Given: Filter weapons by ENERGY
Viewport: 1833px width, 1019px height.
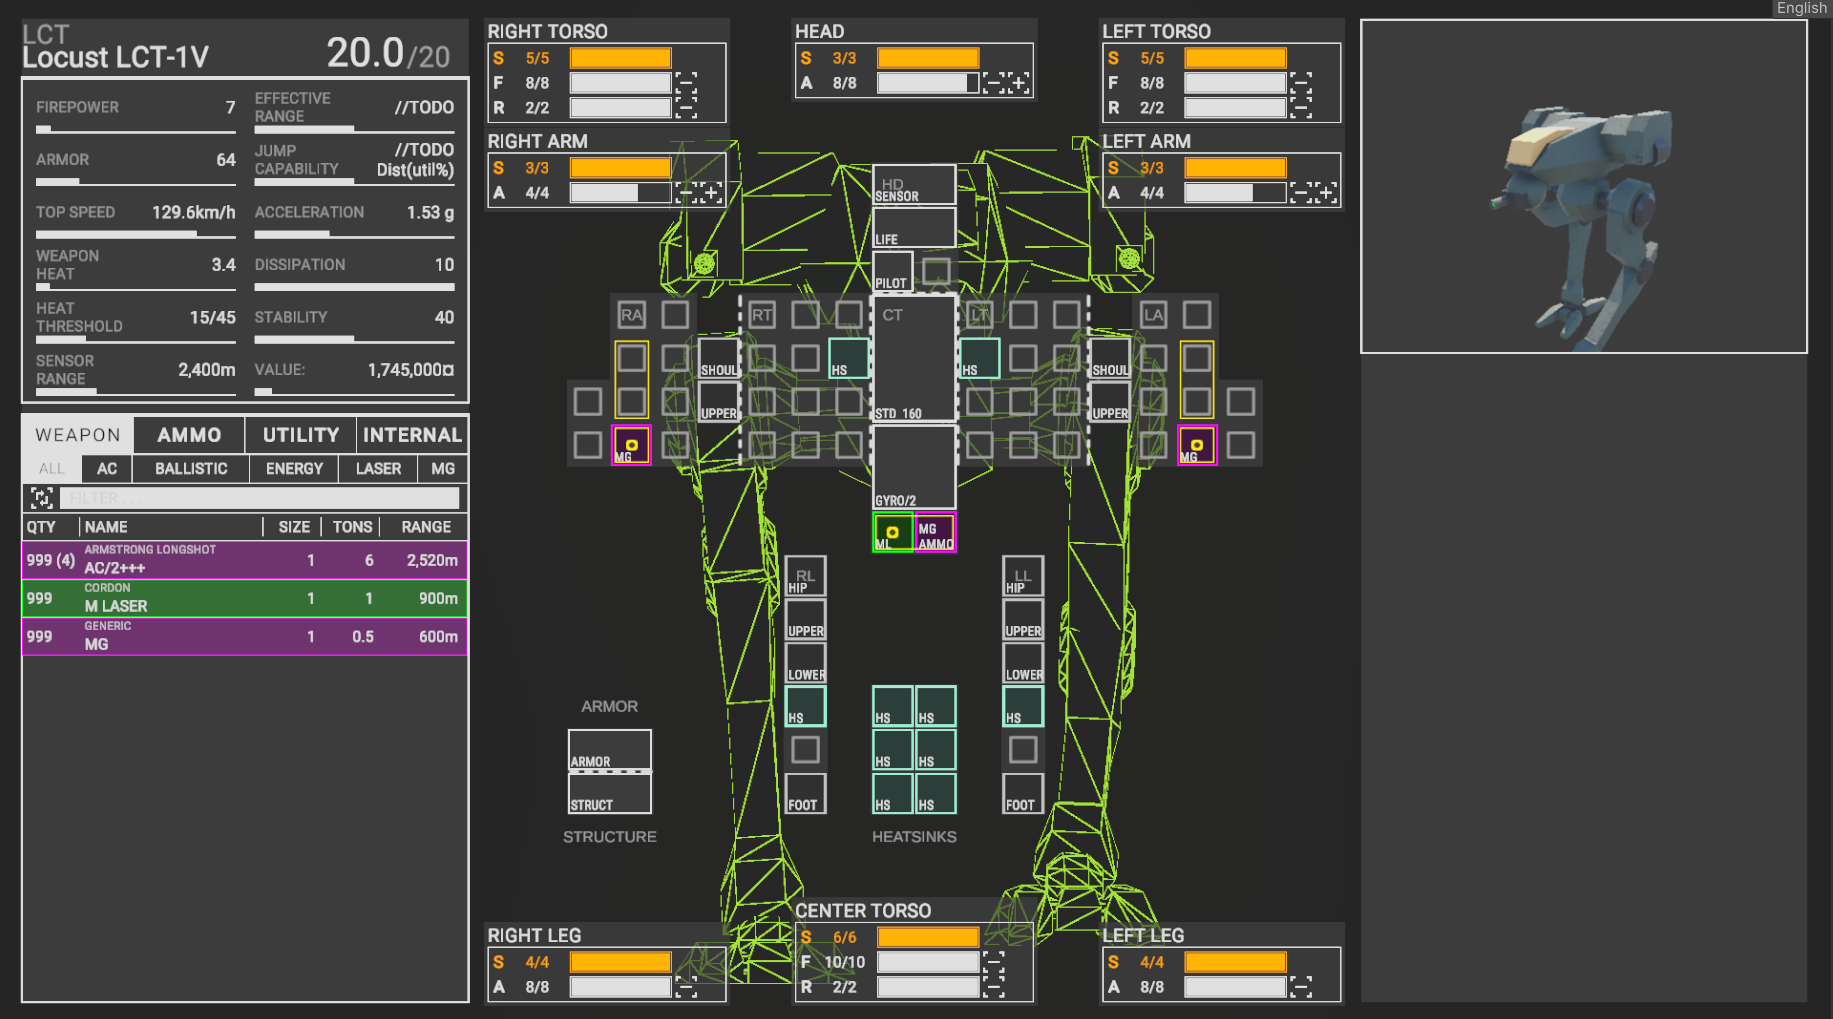Looking at the screenshot, I should tap(294, 469).
